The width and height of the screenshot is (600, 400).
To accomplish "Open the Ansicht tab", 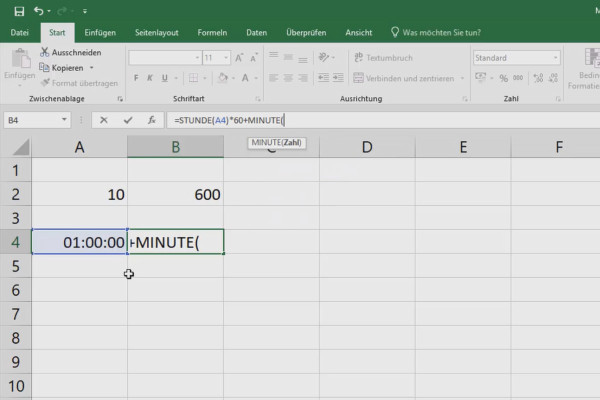I will point(359,33).
